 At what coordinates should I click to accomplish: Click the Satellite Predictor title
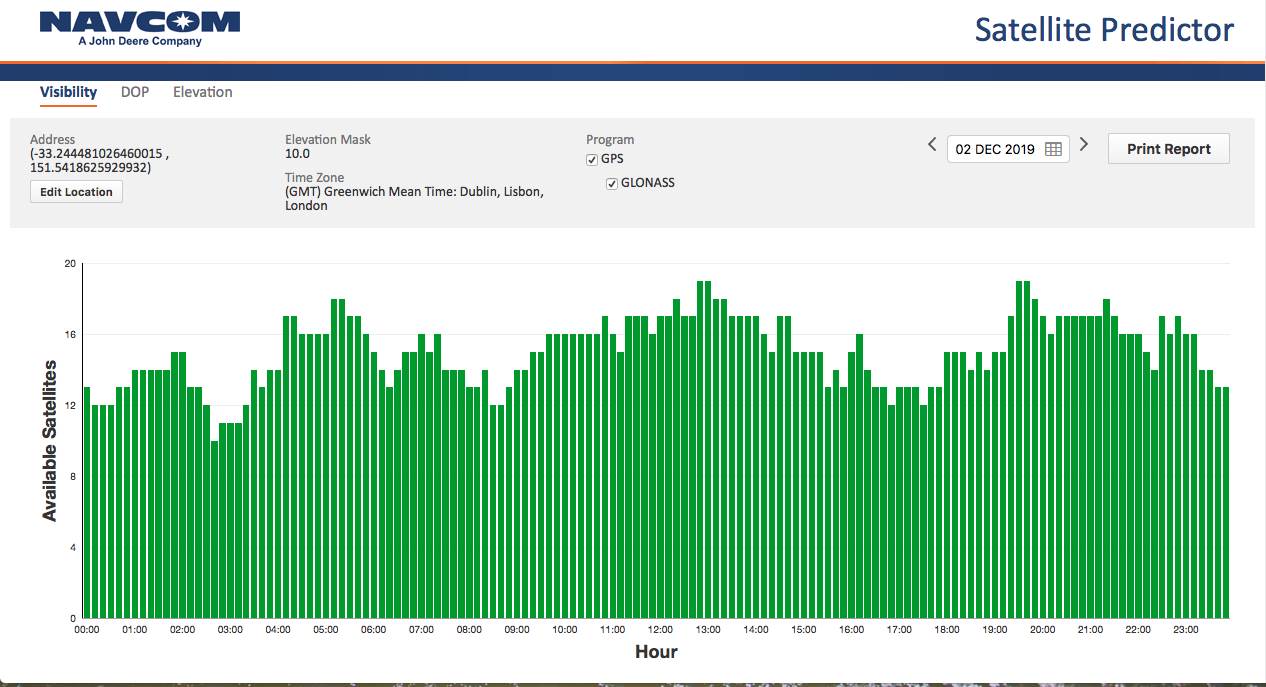tap(1104, 30)
